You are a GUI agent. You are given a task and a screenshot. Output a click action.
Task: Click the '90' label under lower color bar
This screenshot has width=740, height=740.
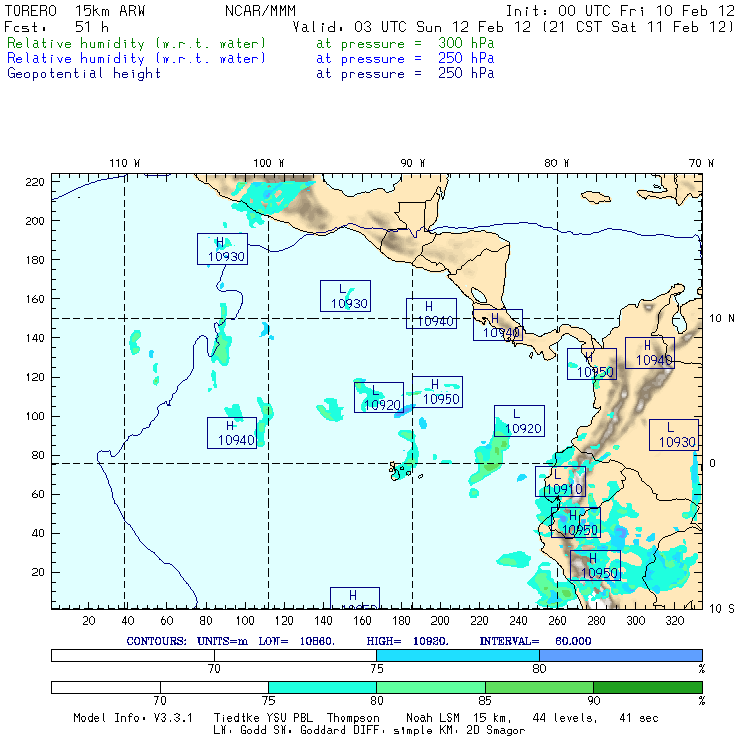point(594,701)
